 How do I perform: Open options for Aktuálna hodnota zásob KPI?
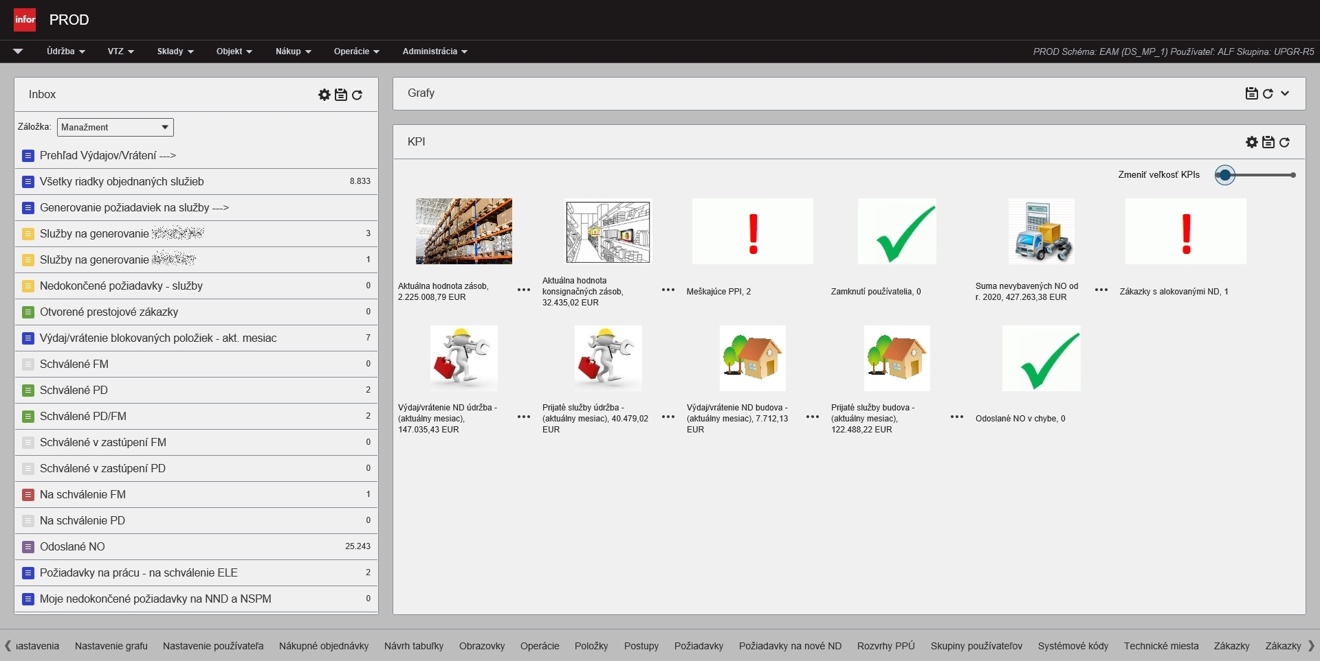(x=524, y=290)
